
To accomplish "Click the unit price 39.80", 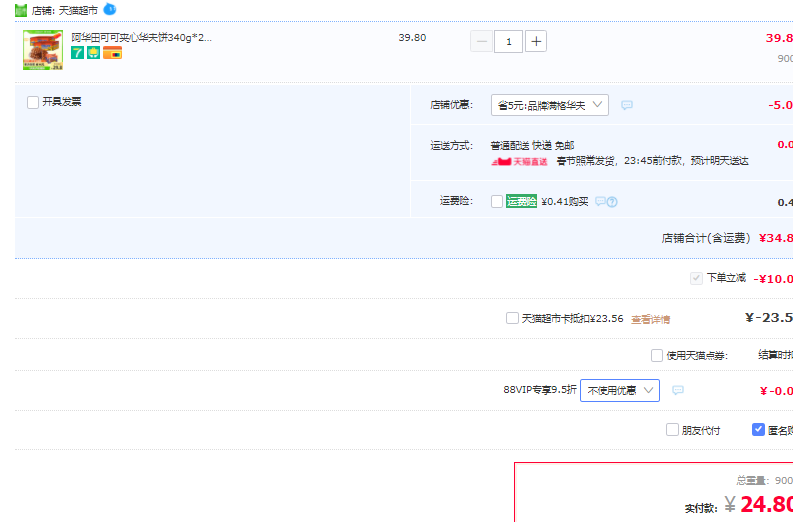I will (x=412, y=37).
